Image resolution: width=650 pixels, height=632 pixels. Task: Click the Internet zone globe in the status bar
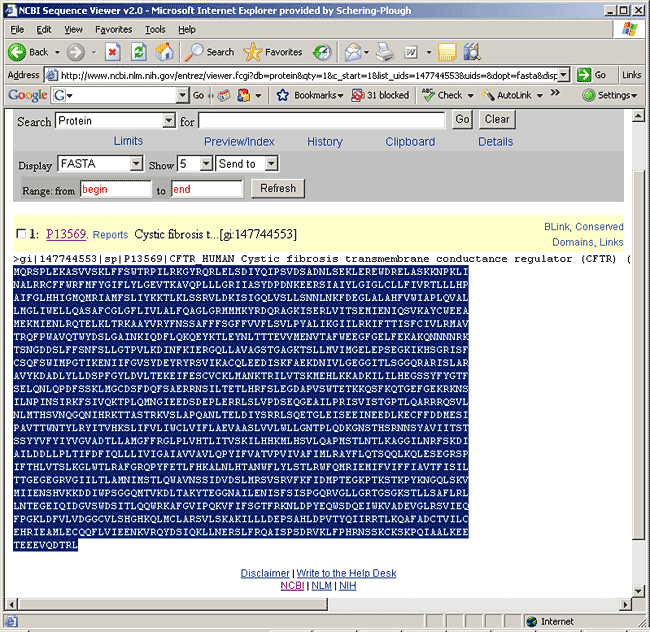pos(531,621)
